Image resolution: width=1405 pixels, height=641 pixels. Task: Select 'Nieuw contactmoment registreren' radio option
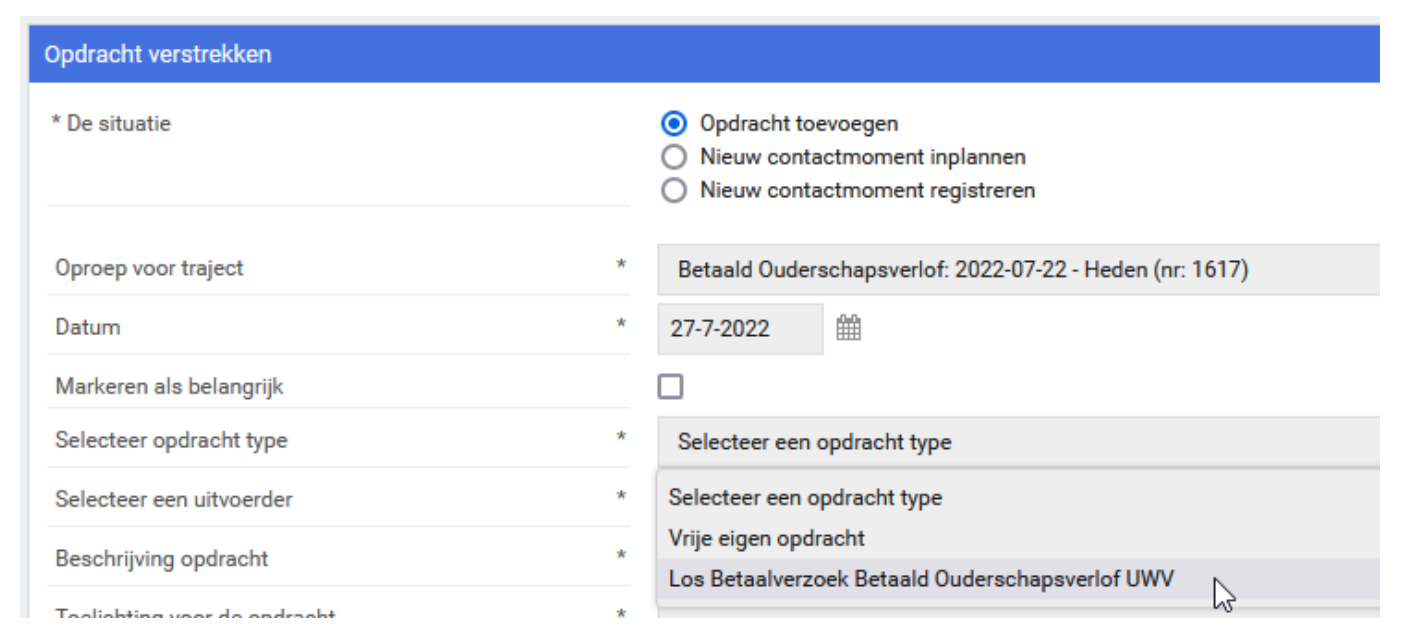pyautogui.click(x=675, y=190)
